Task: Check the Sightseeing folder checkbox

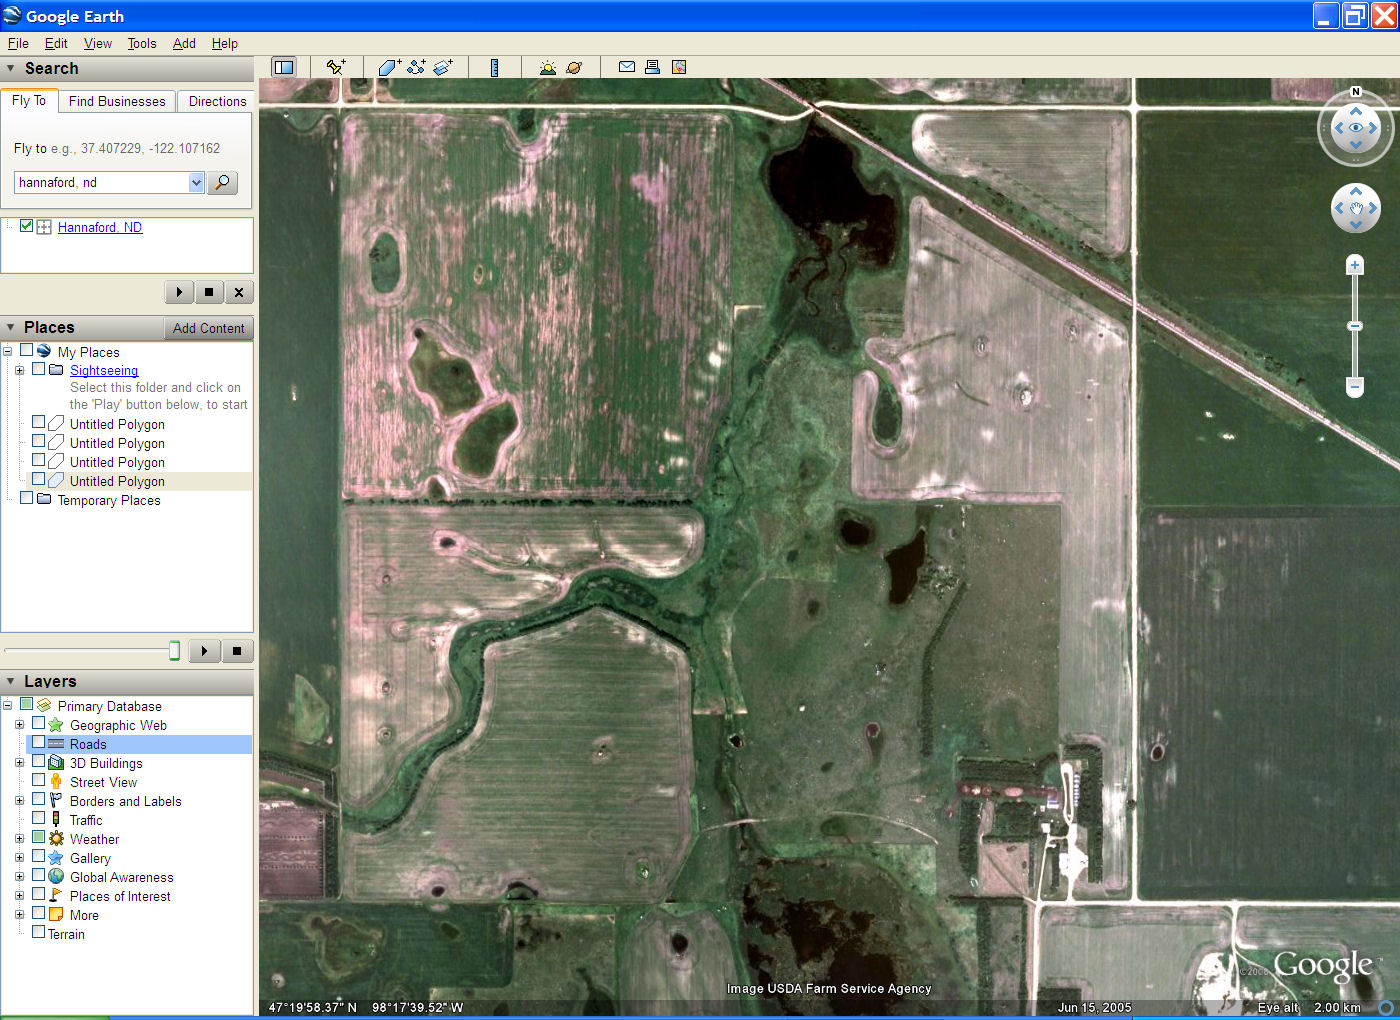Action: coord(39,369)
